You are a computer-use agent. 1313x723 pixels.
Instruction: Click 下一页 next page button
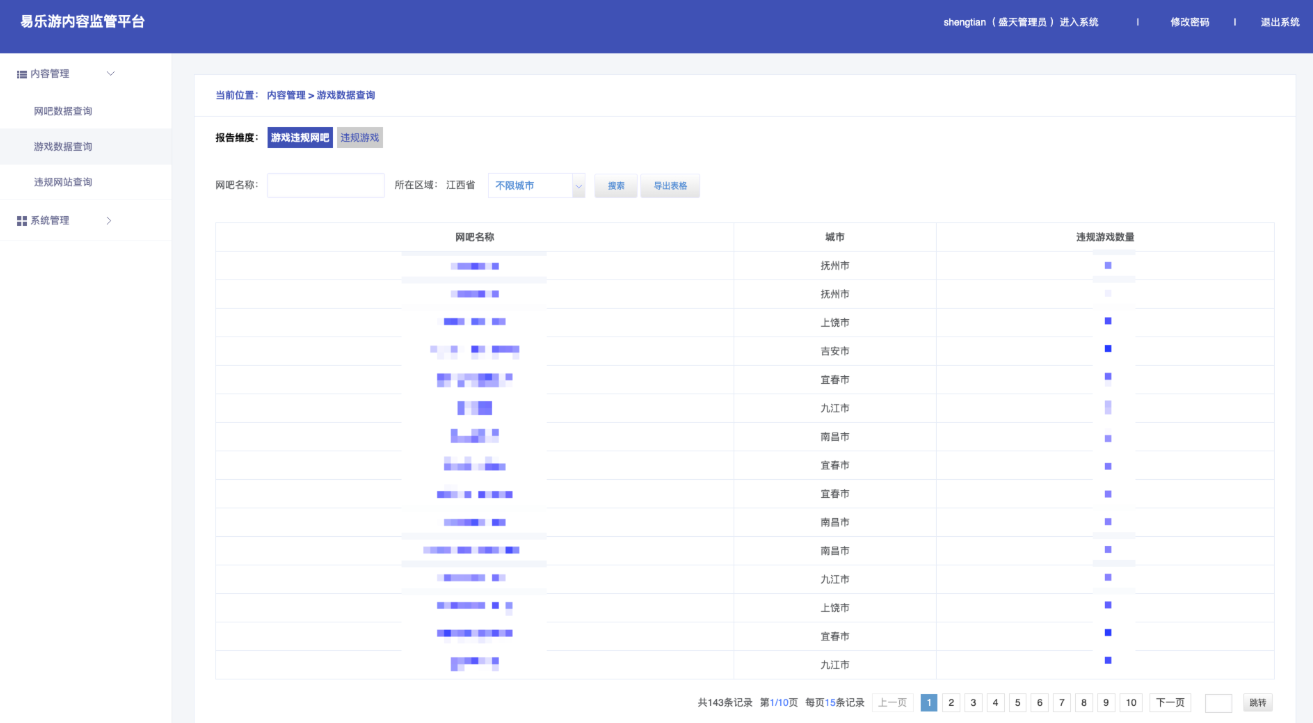[x=1170, y=703]
